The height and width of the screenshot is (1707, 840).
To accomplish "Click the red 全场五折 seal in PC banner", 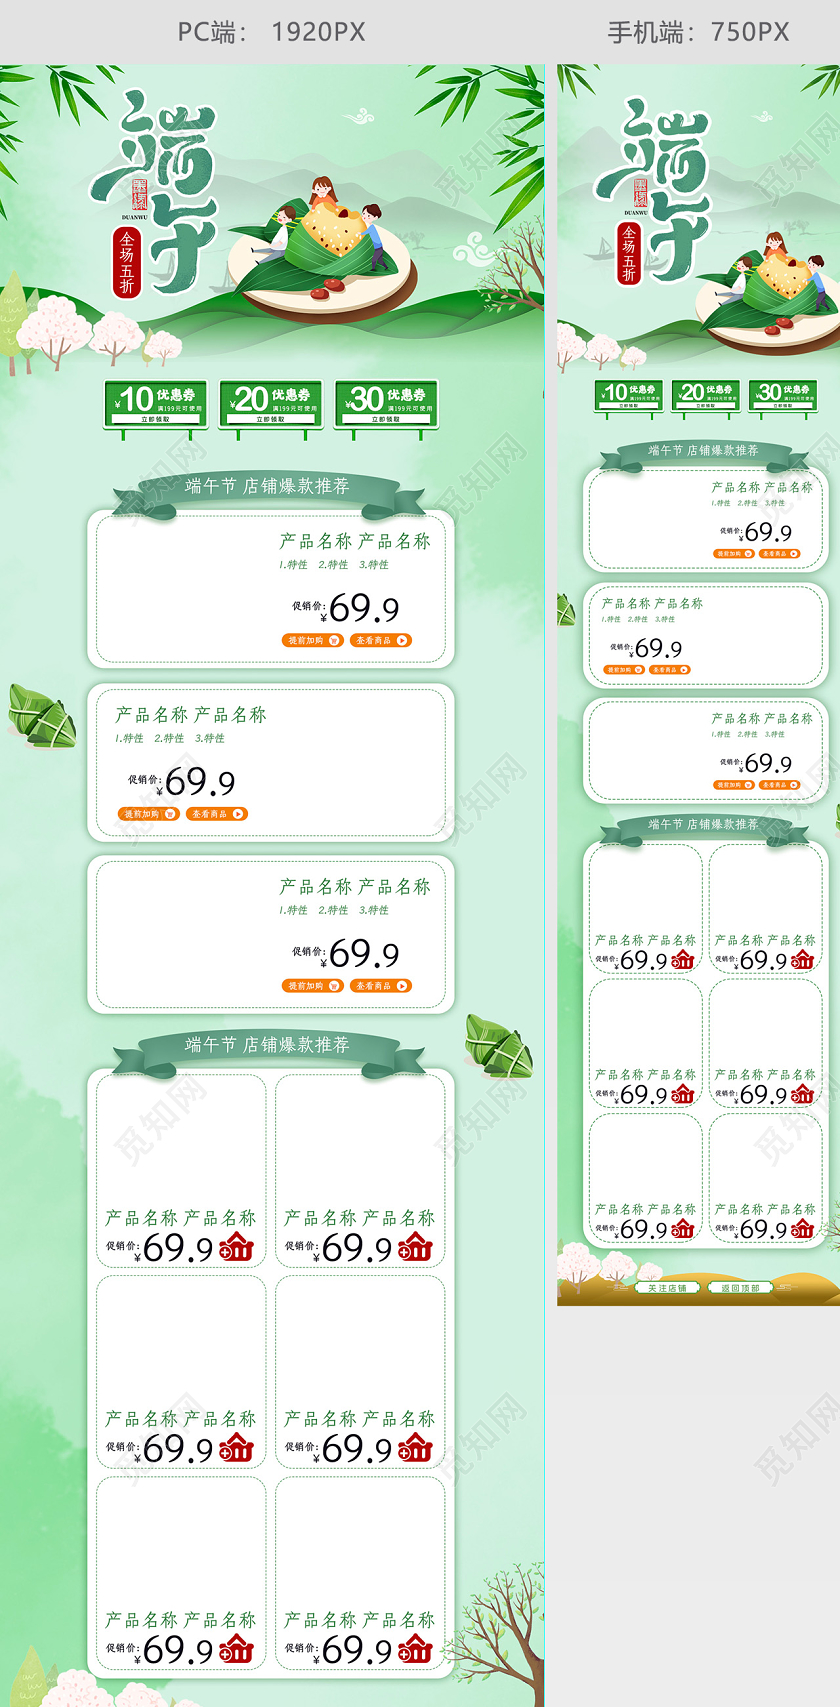I will pos(127,262).
